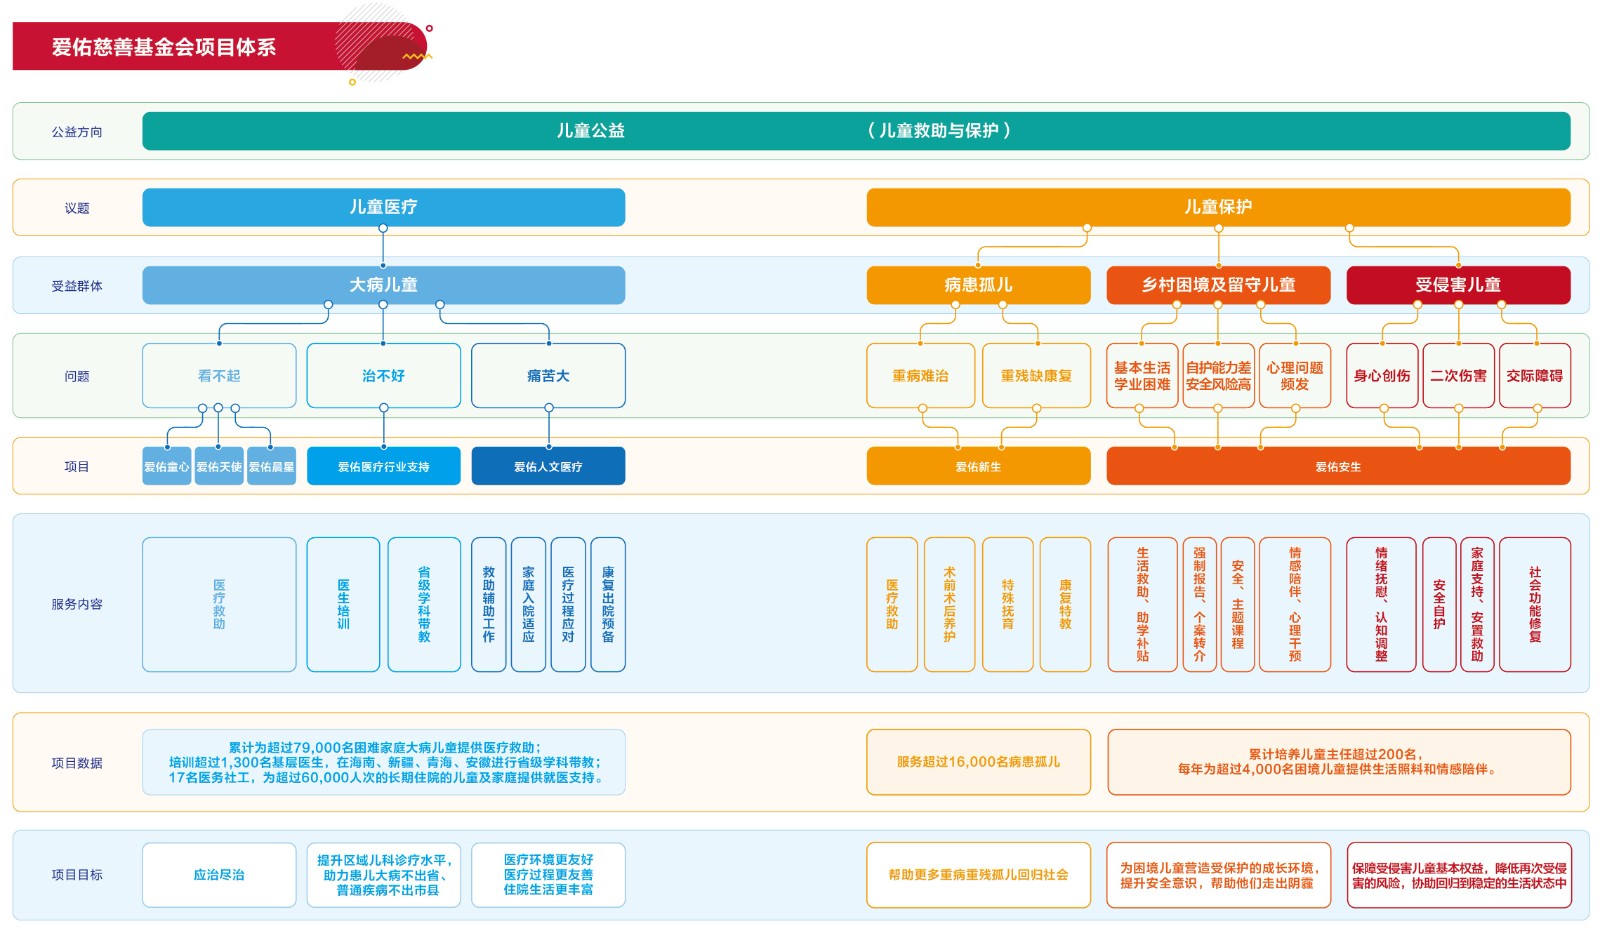Click the 帮助更多重病重残孤儿回归社会 goal box
1600x932 pixels.
(x=978, y=875)
